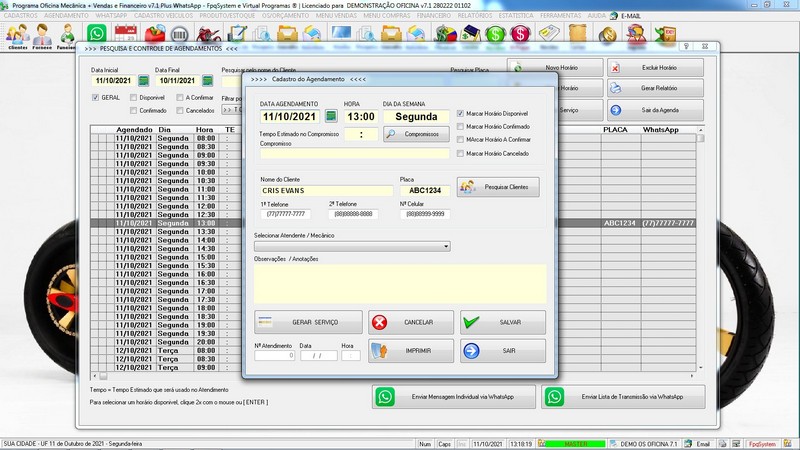Click the red dollar coin toolbar icon
Image resolution: width=800 pixels, height=450 pixels.
click(520, 34)
